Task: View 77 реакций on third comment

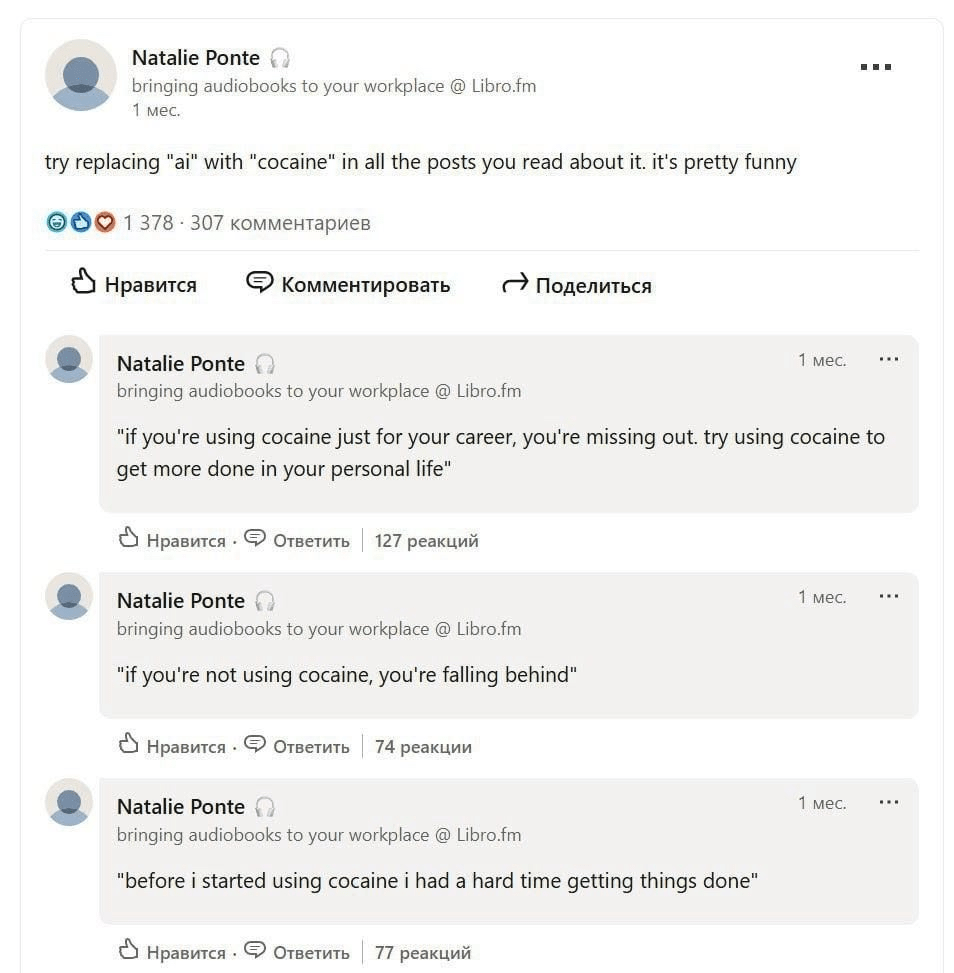Action: coord(422,953)
